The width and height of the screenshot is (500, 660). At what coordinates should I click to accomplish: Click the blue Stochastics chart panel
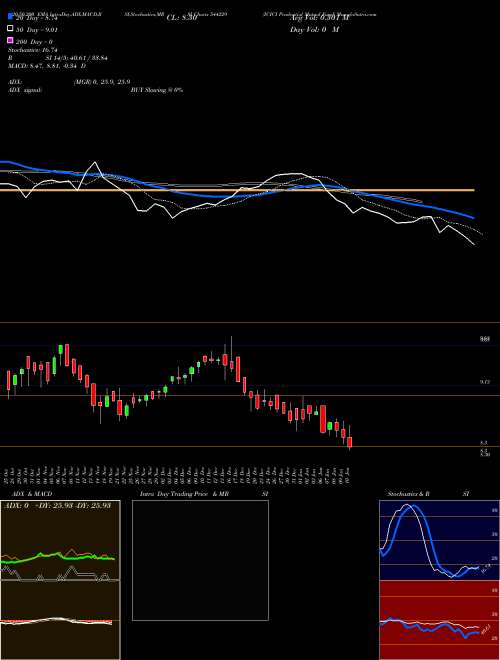point(439,540)
